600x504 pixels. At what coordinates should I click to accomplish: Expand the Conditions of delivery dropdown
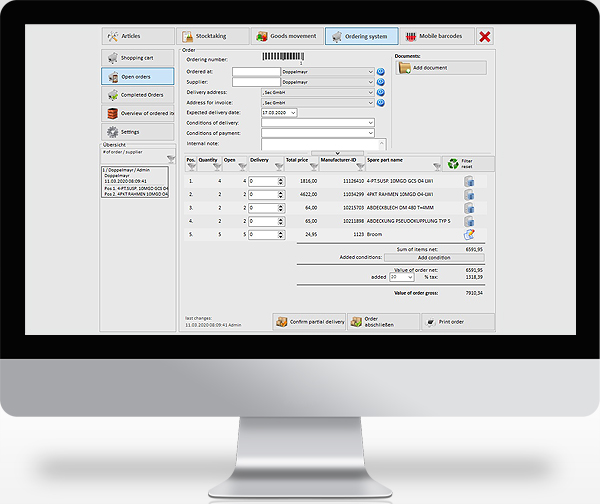click(x=371, y=122)
